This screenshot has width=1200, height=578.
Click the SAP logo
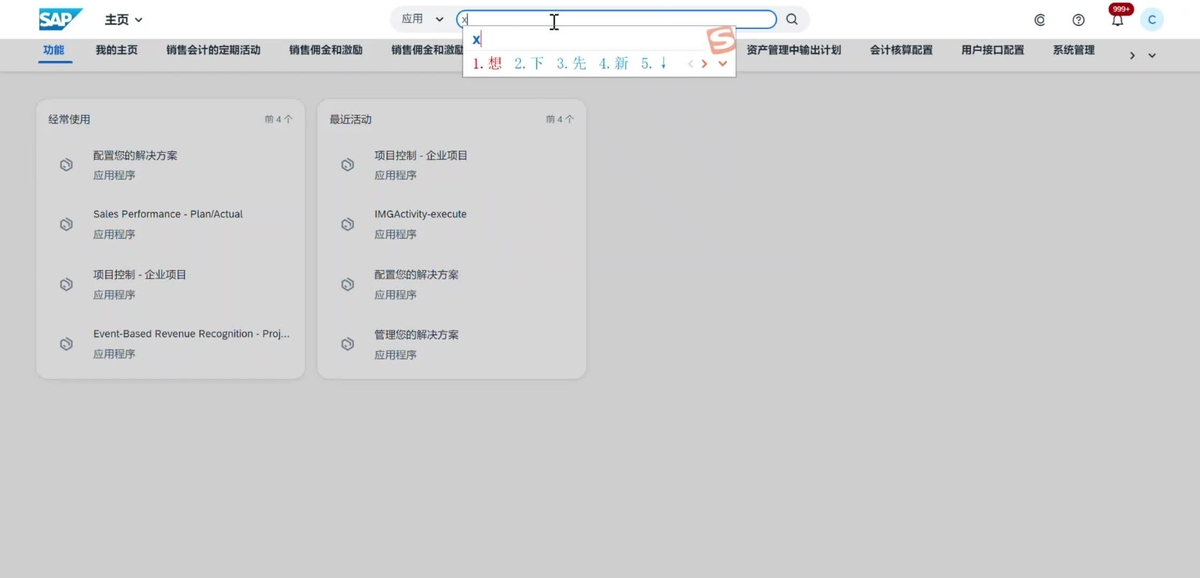pyautogui.click(x=60, y=19)
